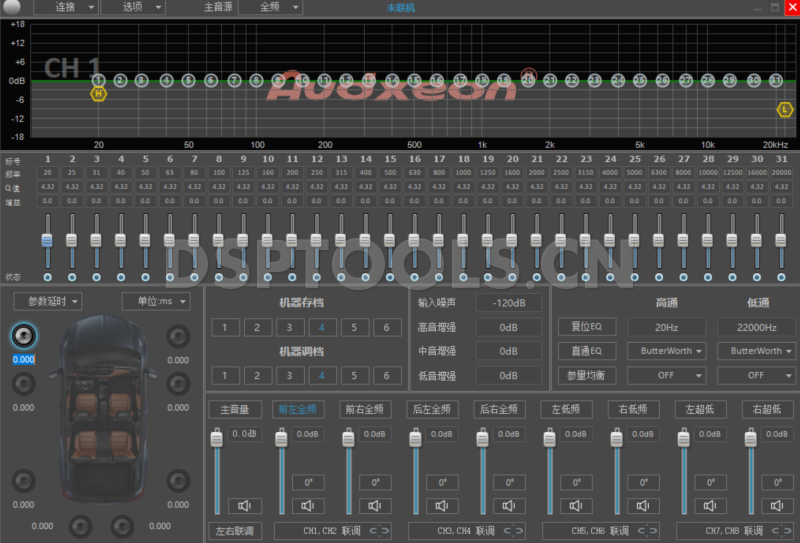Click the 直通EQ bypass button

click(587, 351)
